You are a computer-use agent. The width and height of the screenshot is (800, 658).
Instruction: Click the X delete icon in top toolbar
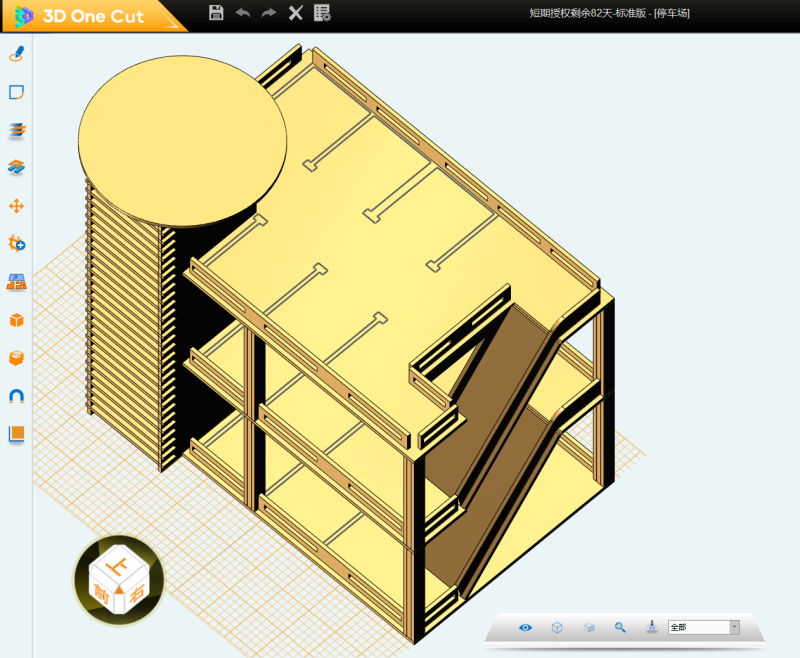tap(295, 13)
